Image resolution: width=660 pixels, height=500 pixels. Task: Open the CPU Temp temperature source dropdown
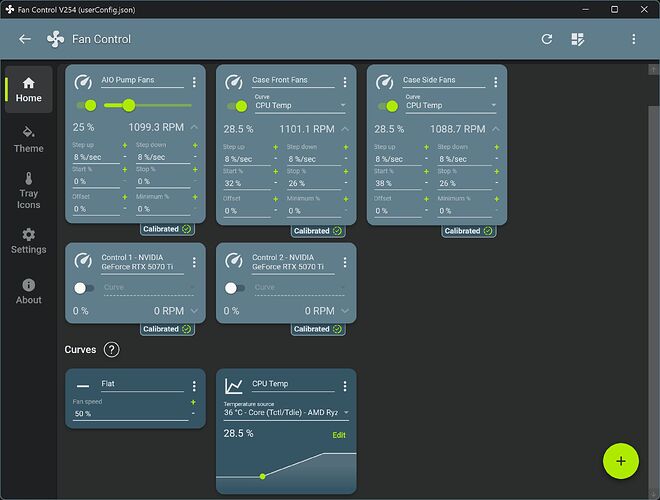(x=286, y=412)
